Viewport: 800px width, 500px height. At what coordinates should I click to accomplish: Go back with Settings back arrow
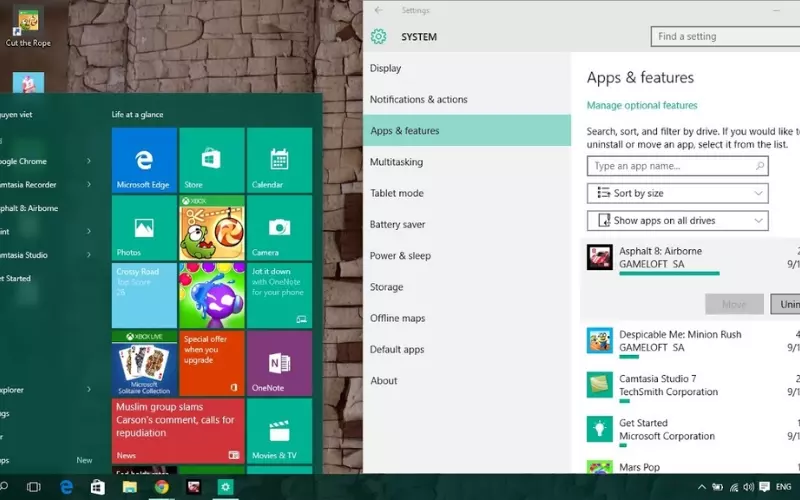click(378, 10)
